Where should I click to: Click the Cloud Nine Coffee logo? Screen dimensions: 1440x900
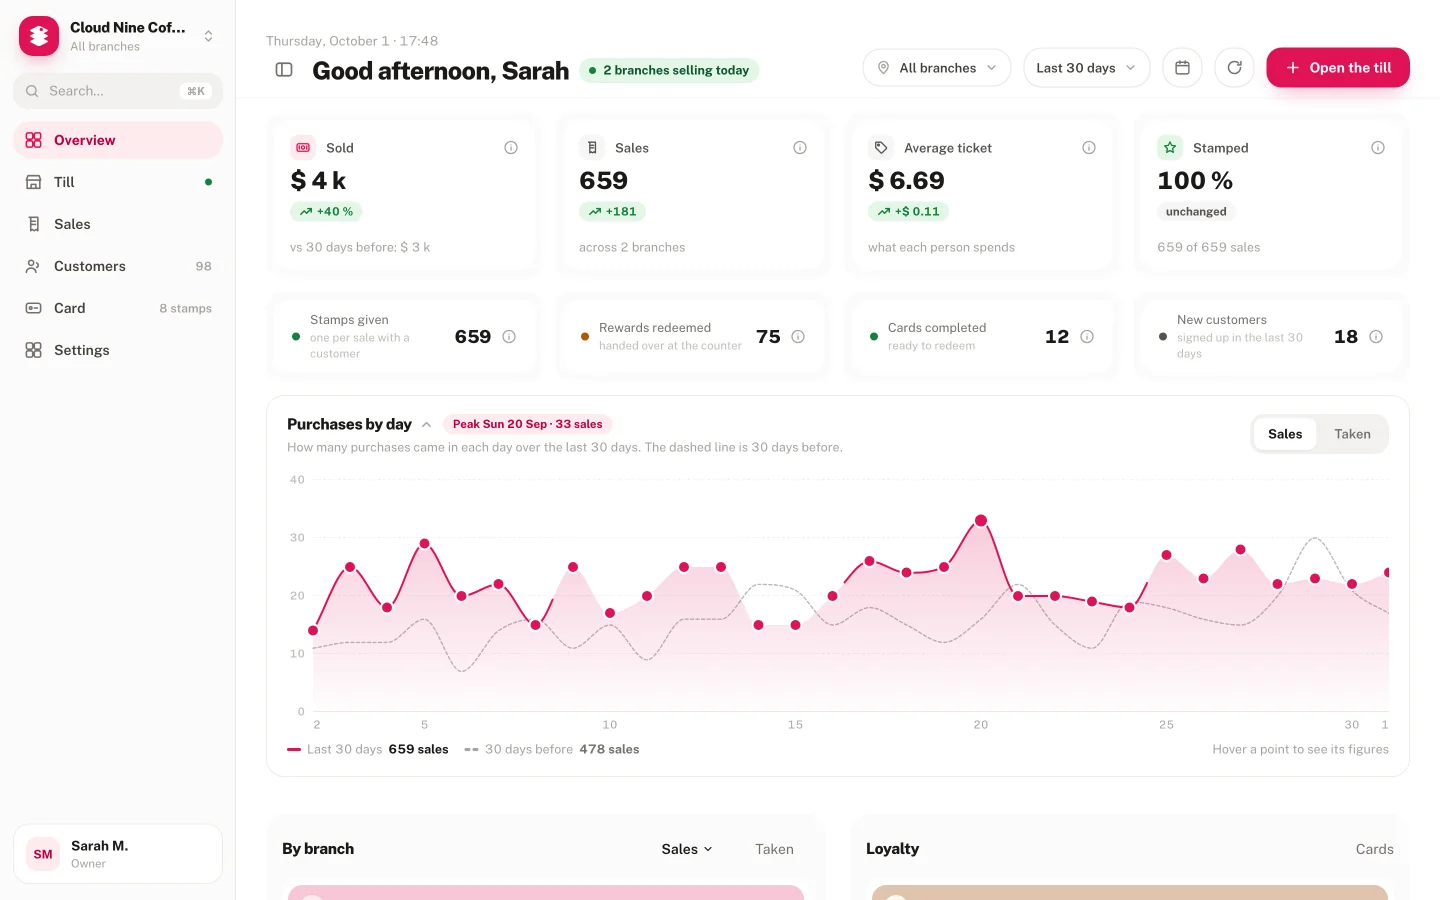(x=39, y=36)
